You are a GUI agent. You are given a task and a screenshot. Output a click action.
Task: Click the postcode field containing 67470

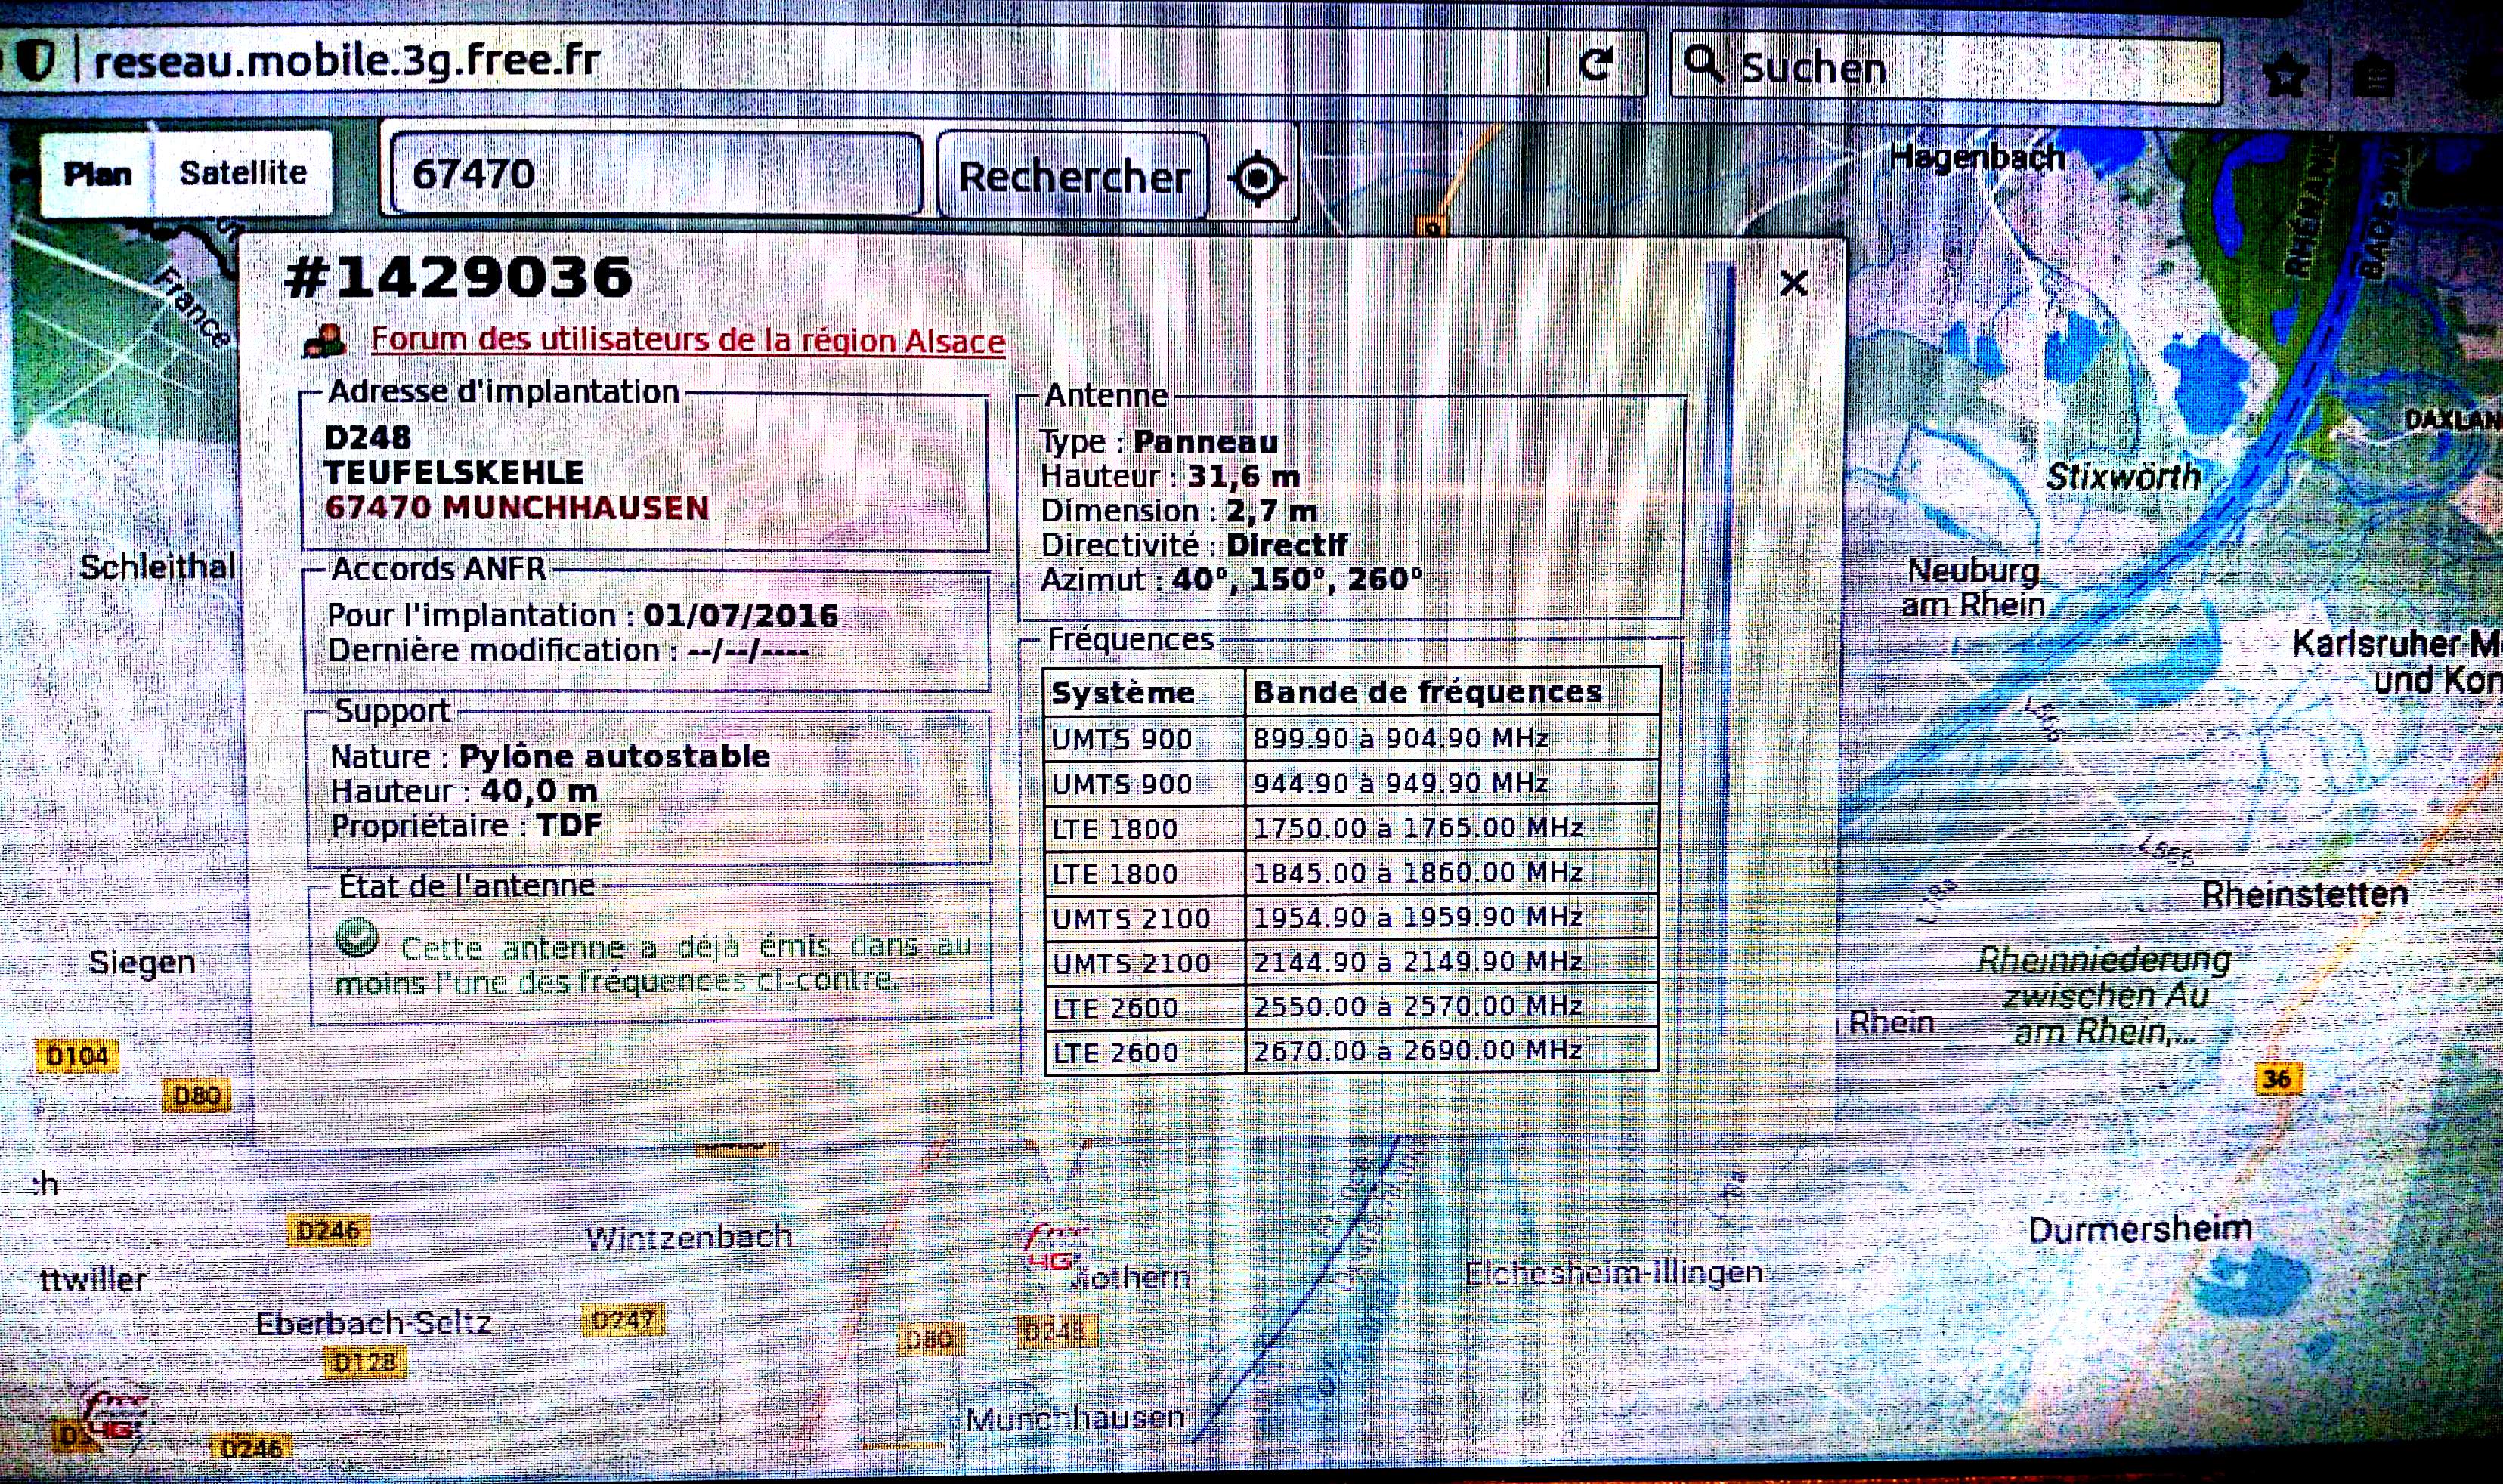tap(655, 175)
